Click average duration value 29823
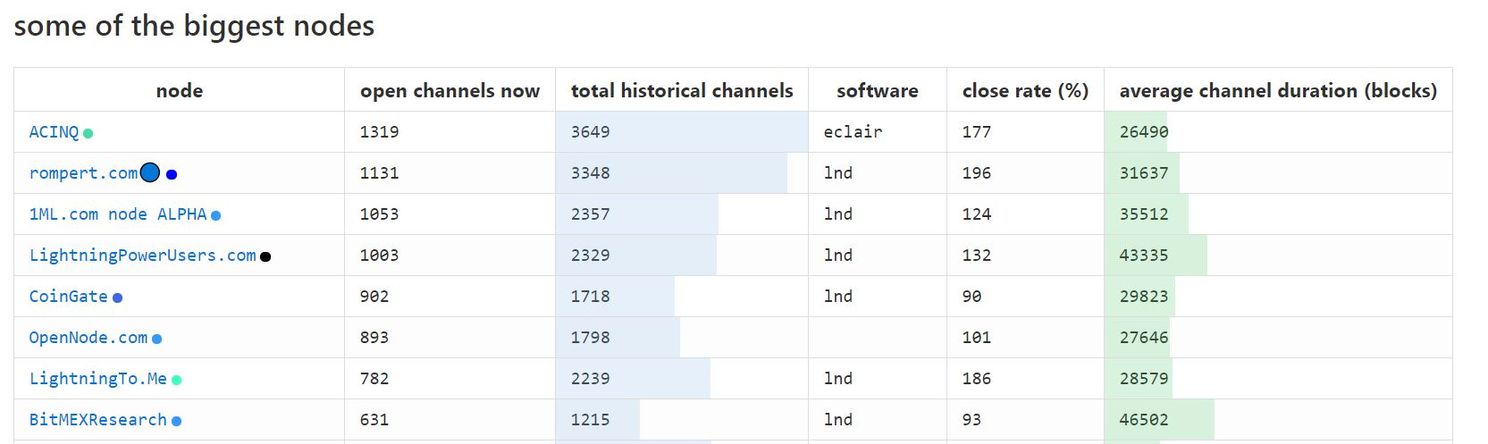The width and height of the screenshot is (1488, 444). [1143, 296]
